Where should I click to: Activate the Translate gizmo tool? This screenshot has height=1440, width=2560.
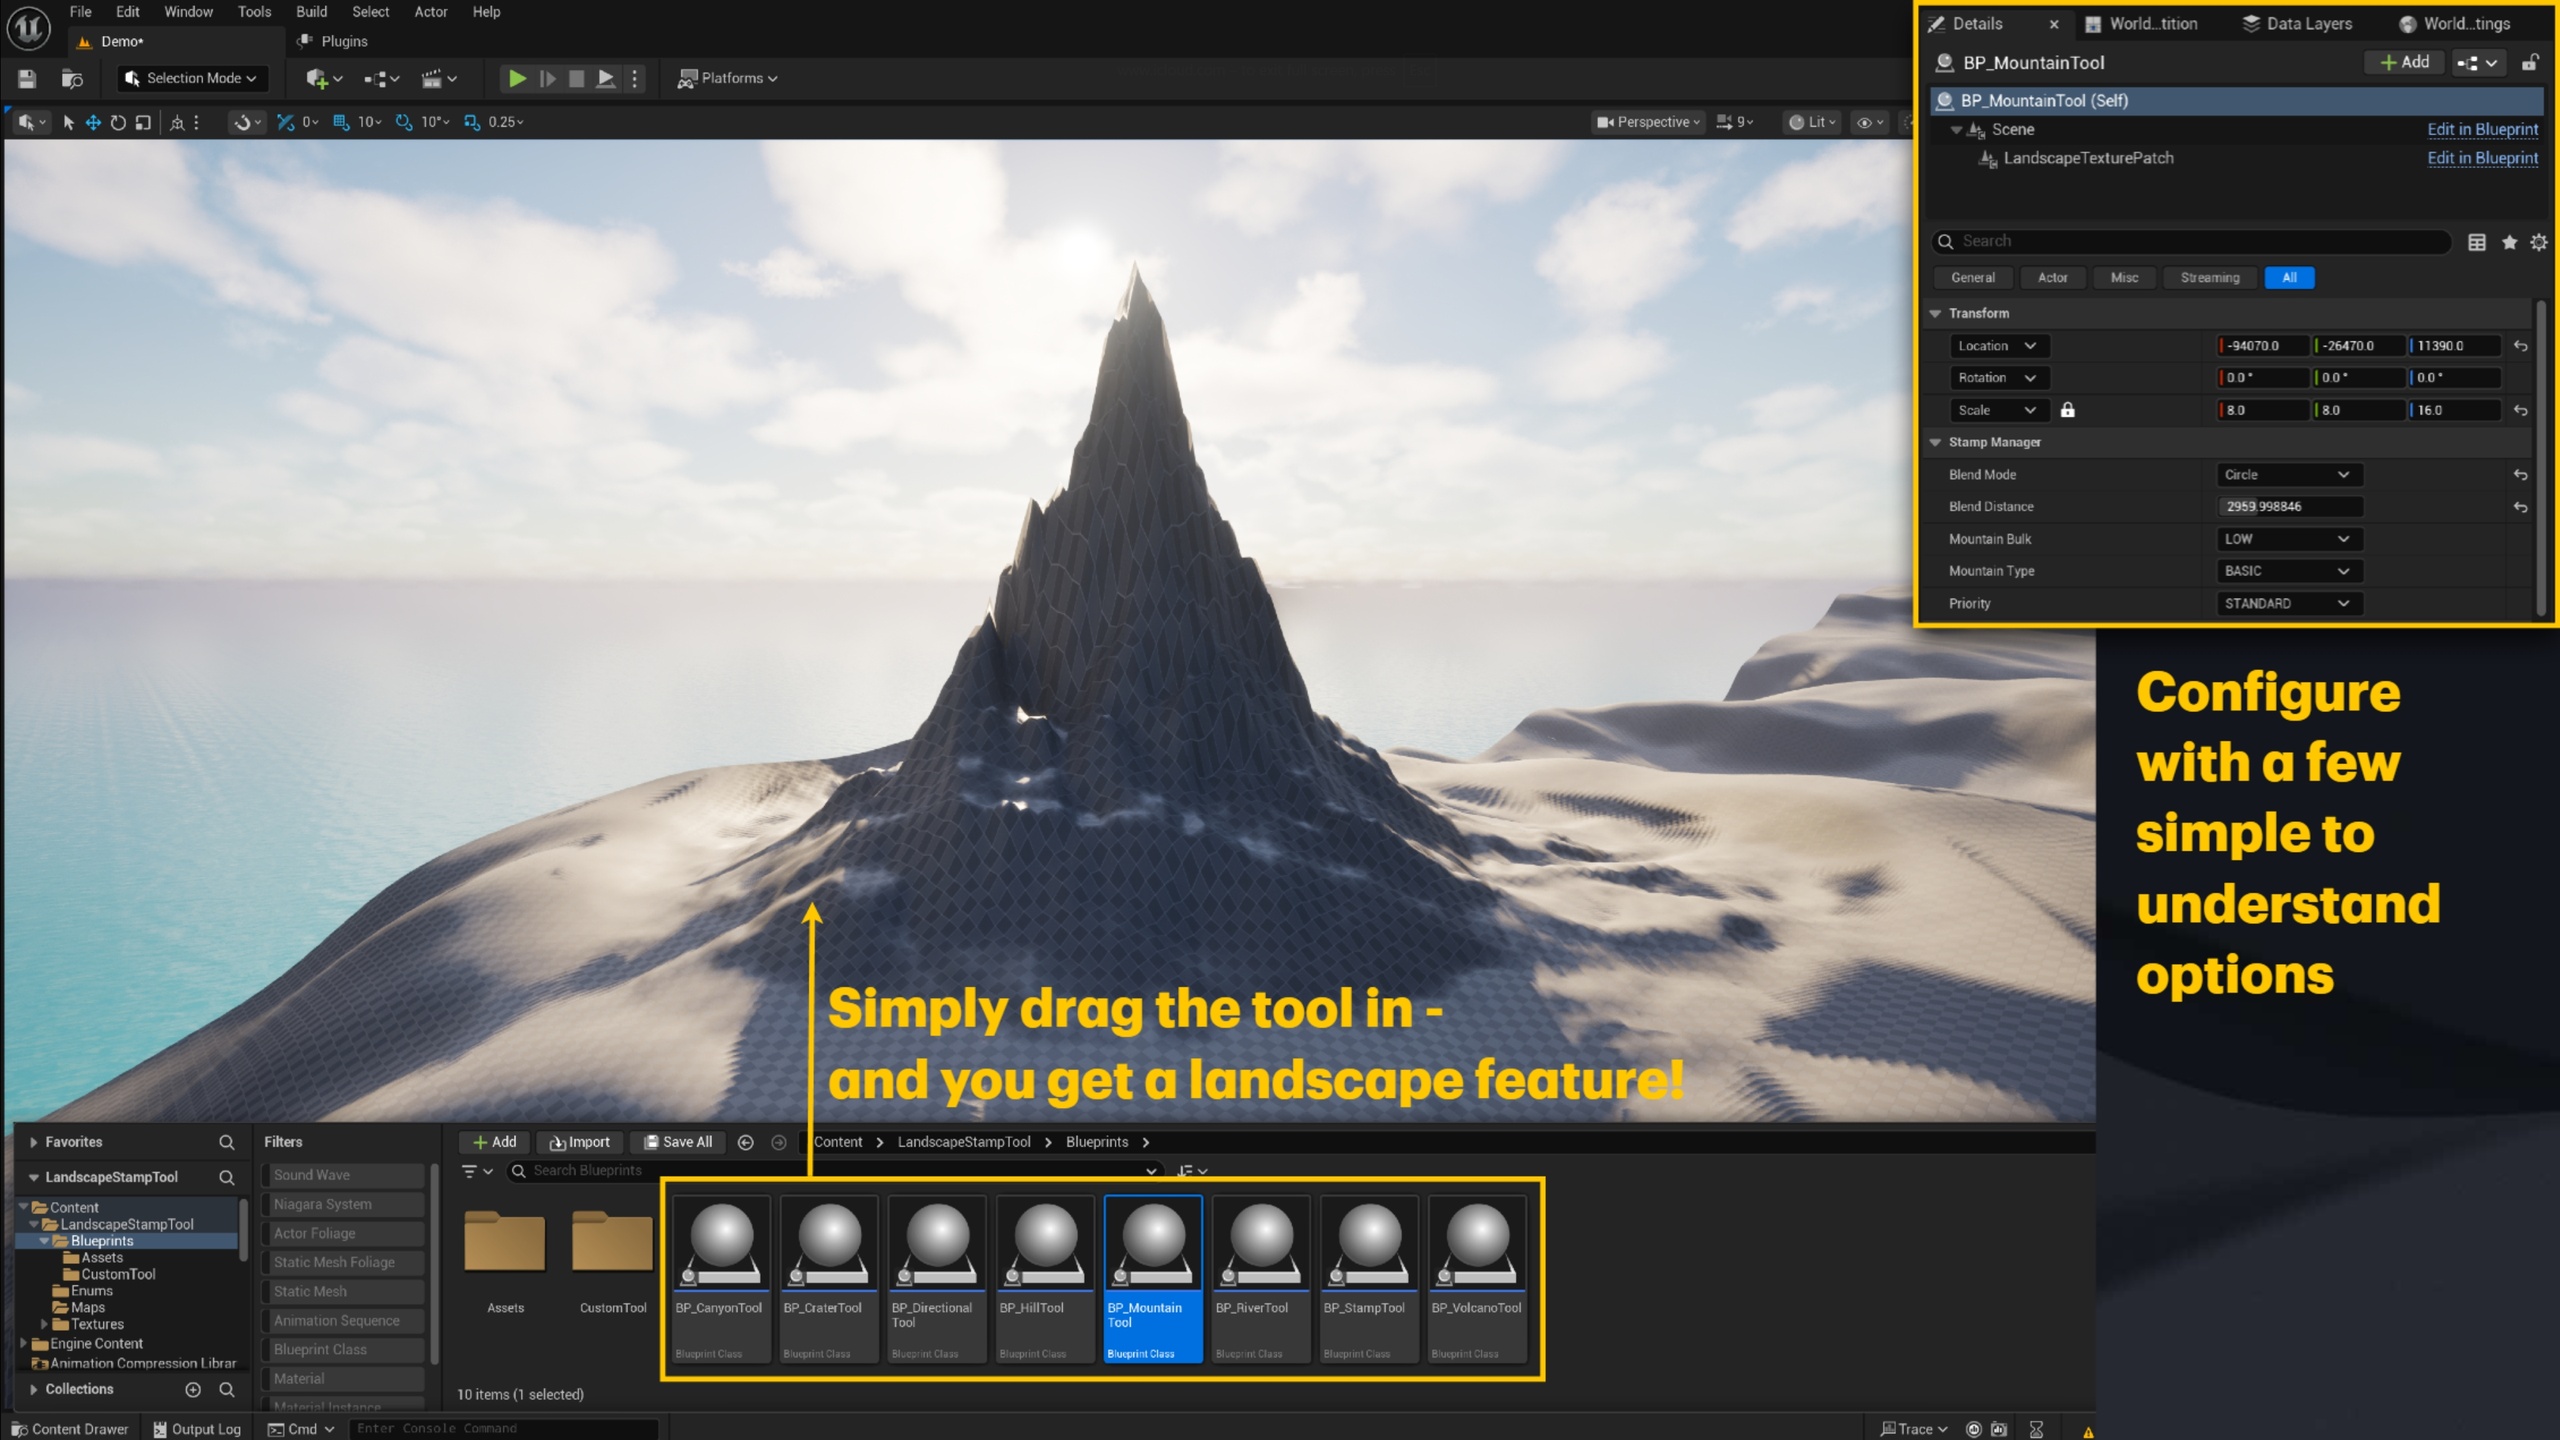(93, 122)
